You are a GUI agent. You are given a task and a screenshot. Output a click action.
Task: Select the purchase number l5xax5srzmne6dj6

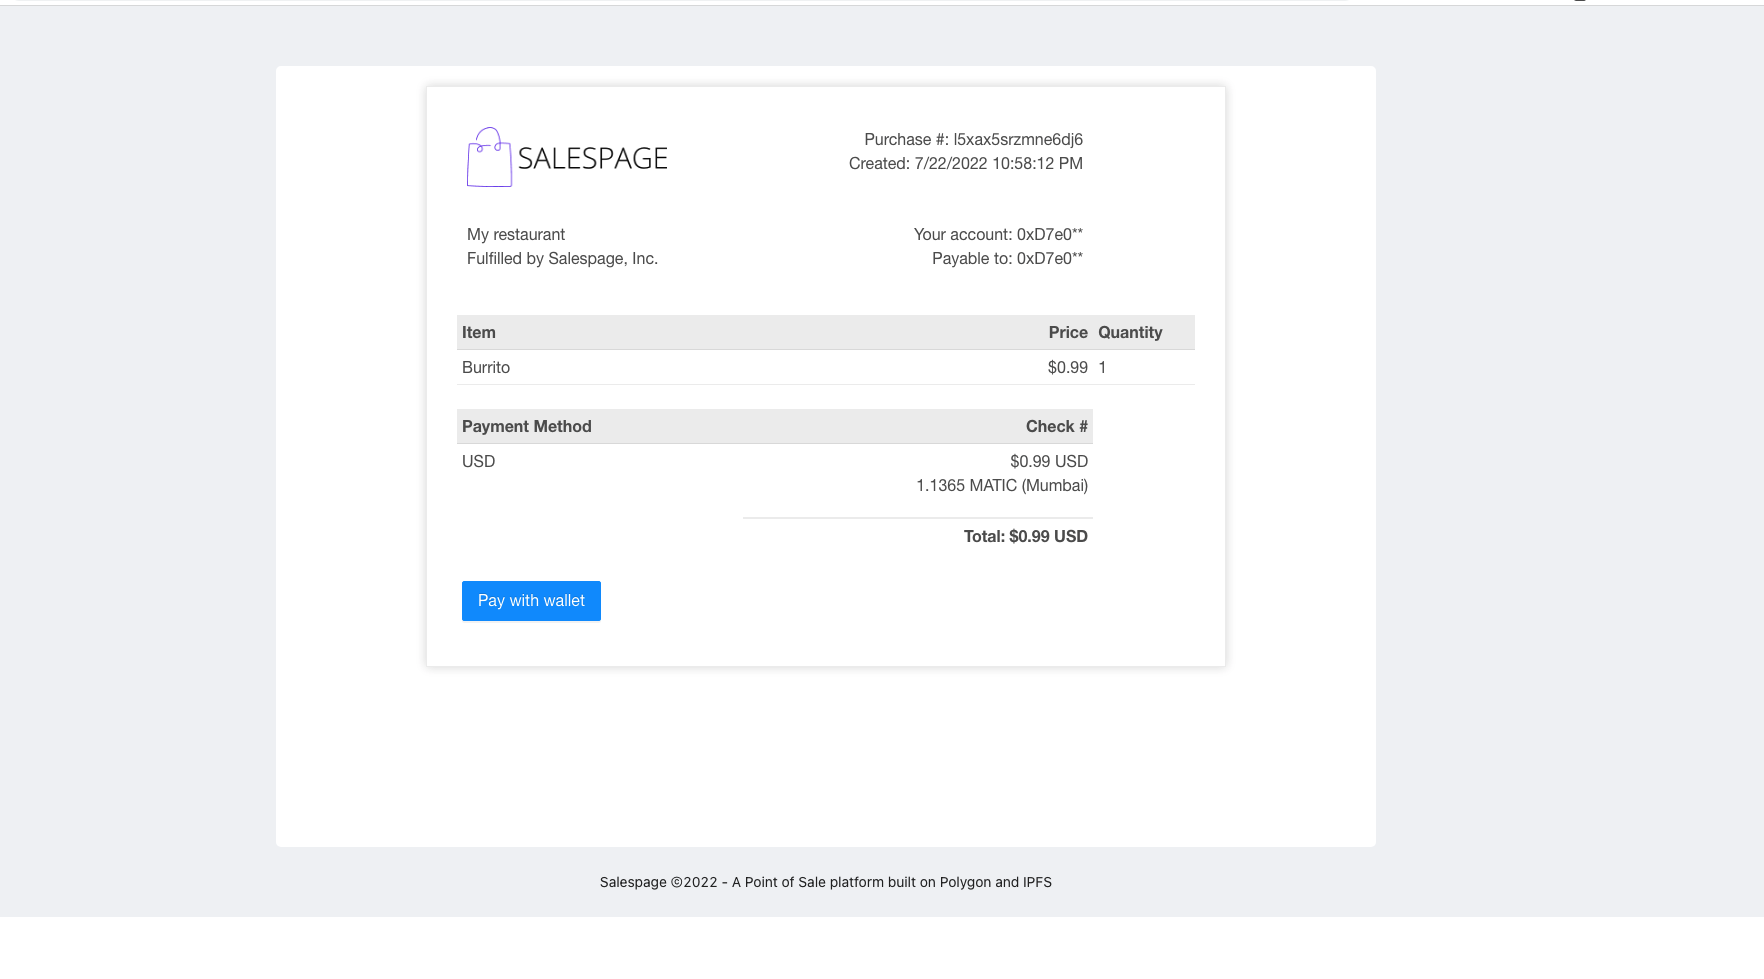tap(1018, 139)
